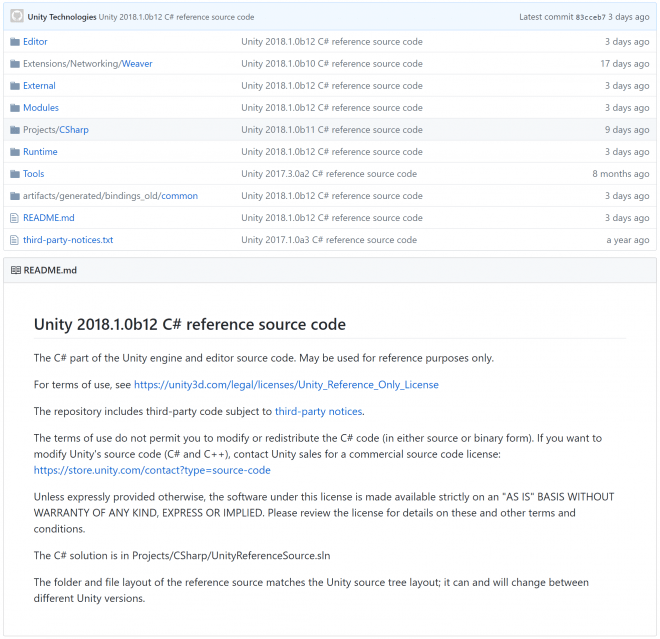Image resolution: width=660 pixels, height=639 pixels.
Task: Click Unity 2018.1.0b11 commit message on CSharp row
Action: pos(332,130)
